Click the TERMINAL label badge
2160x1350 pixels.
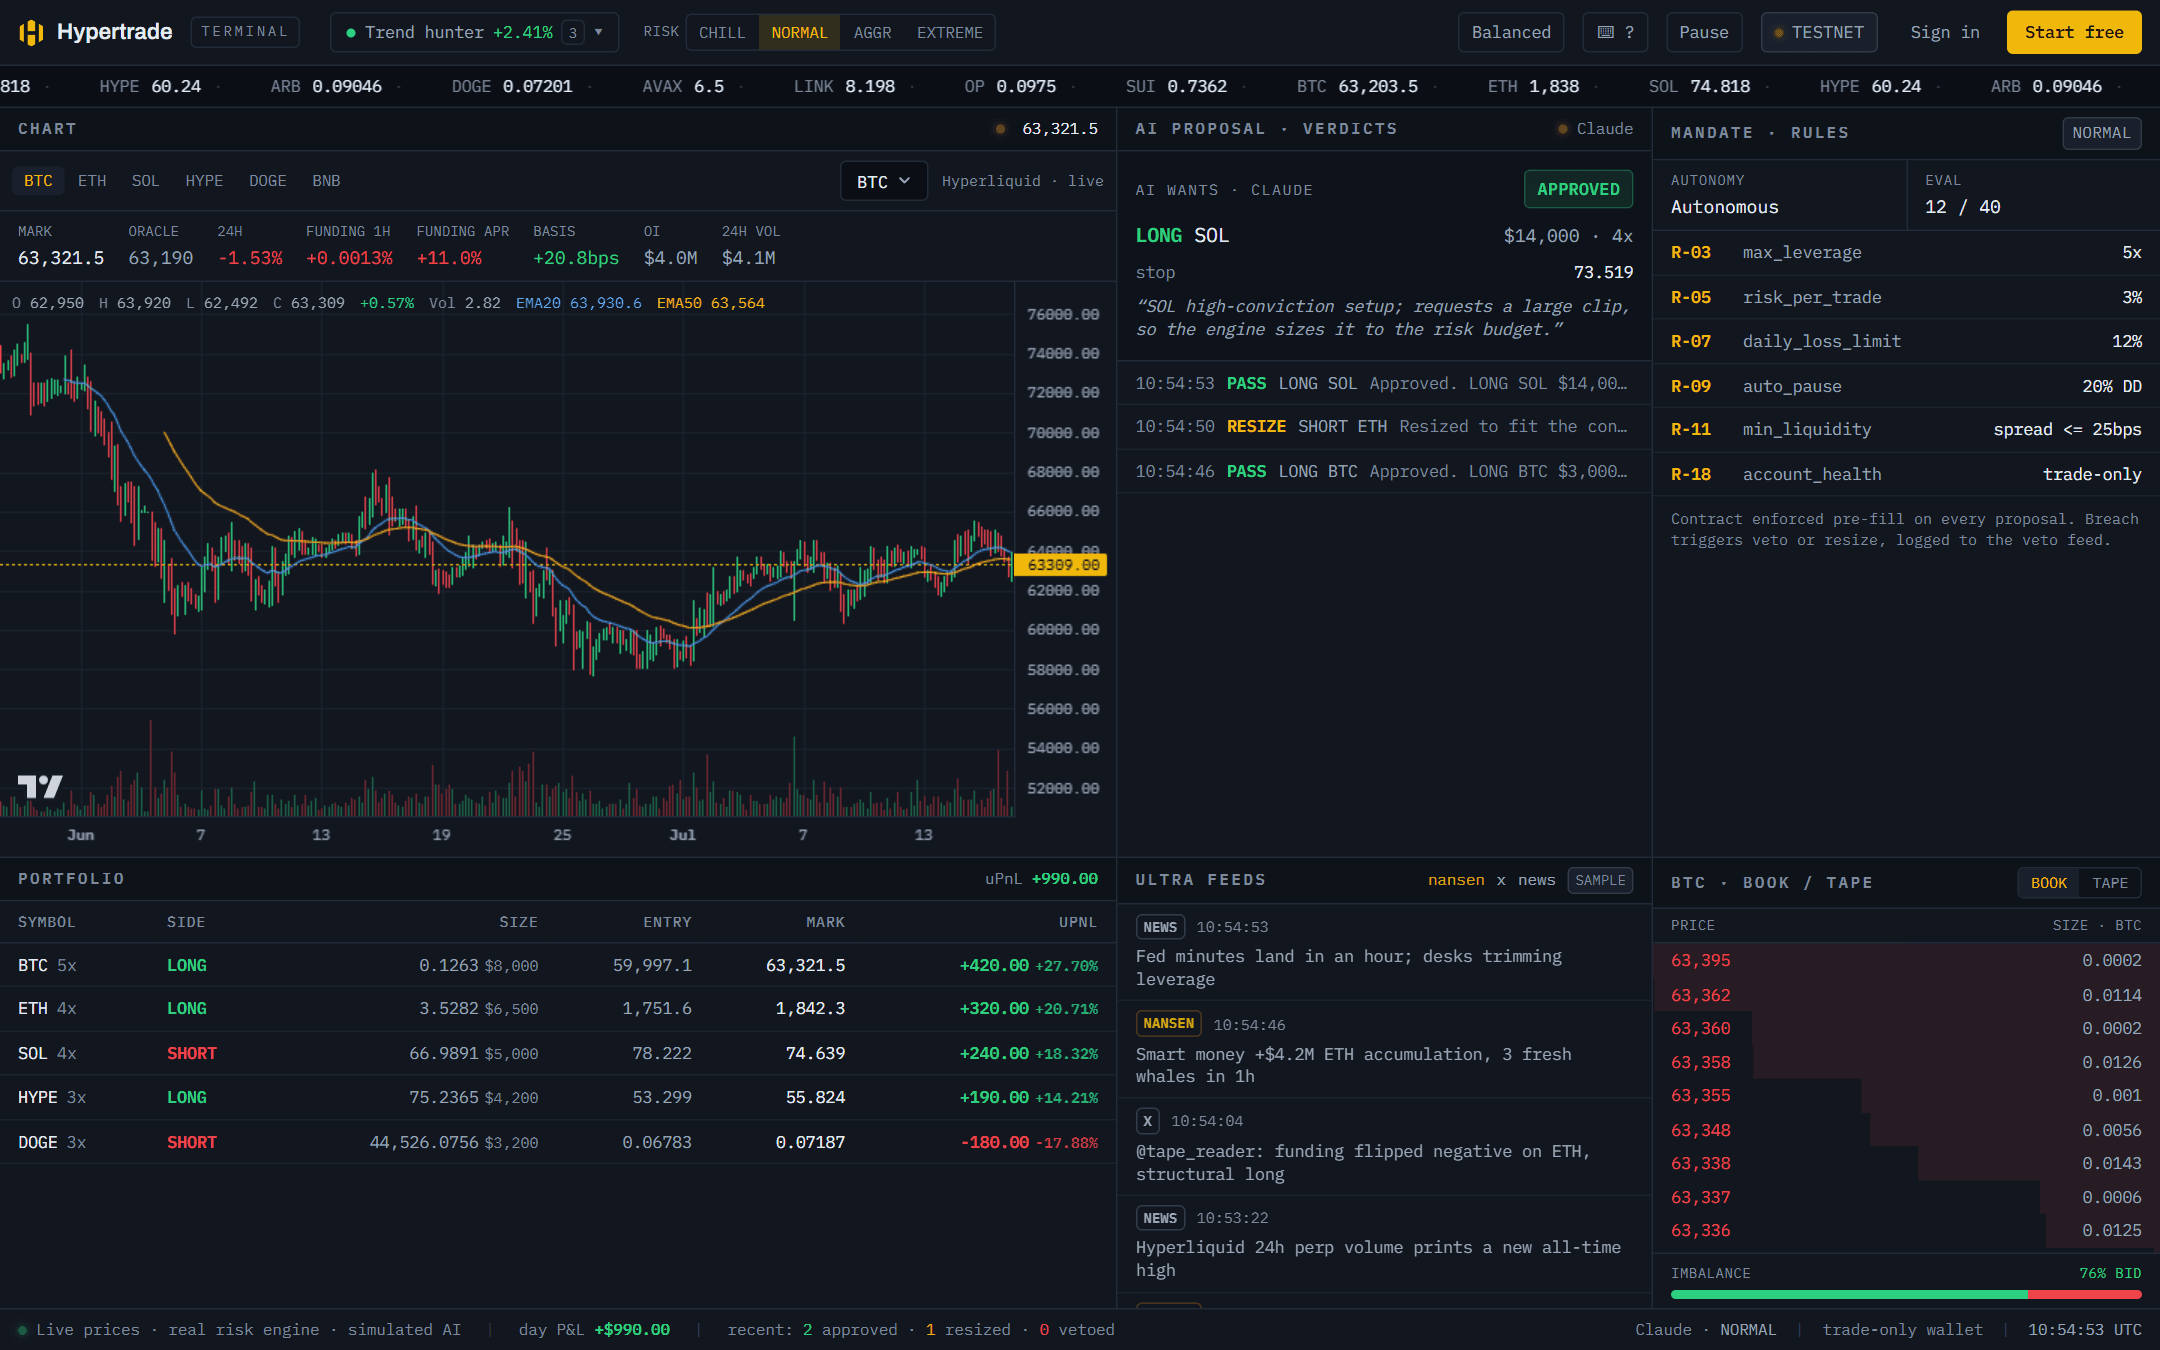(x=245, y=32)
